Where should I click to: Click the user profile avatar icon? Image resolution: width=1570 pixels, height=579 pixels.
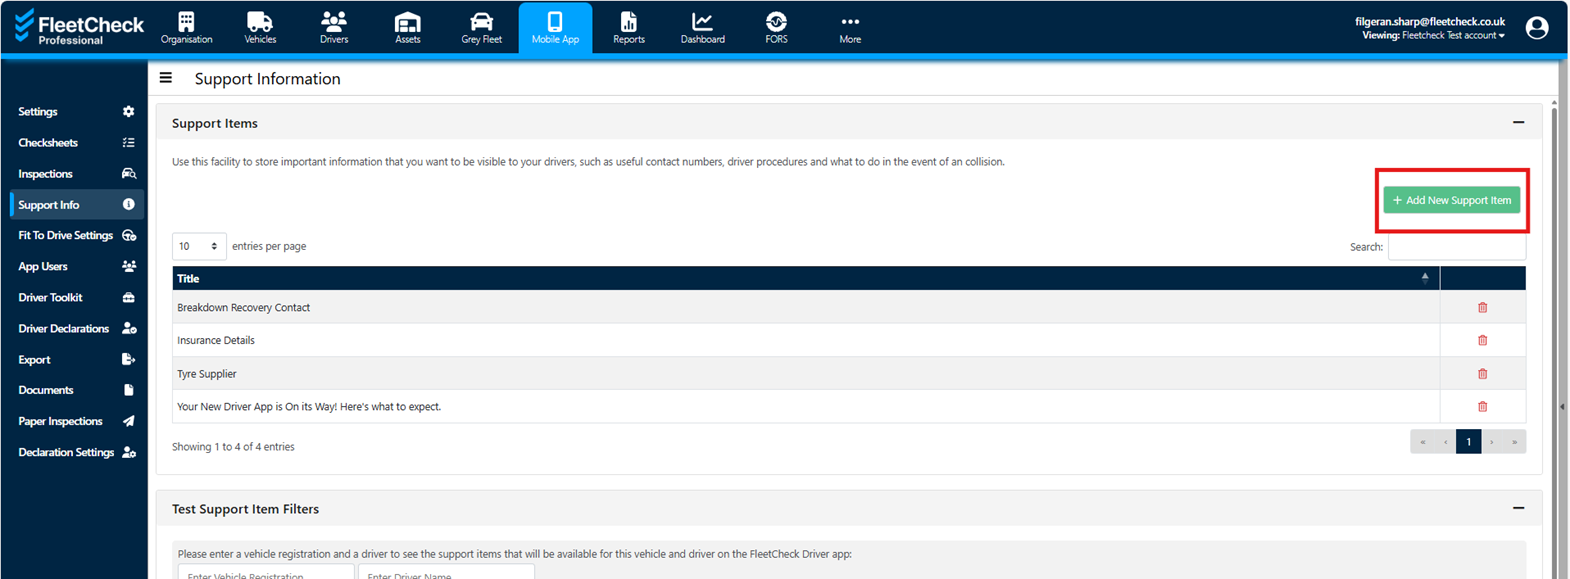click(x=1537, y=28)
